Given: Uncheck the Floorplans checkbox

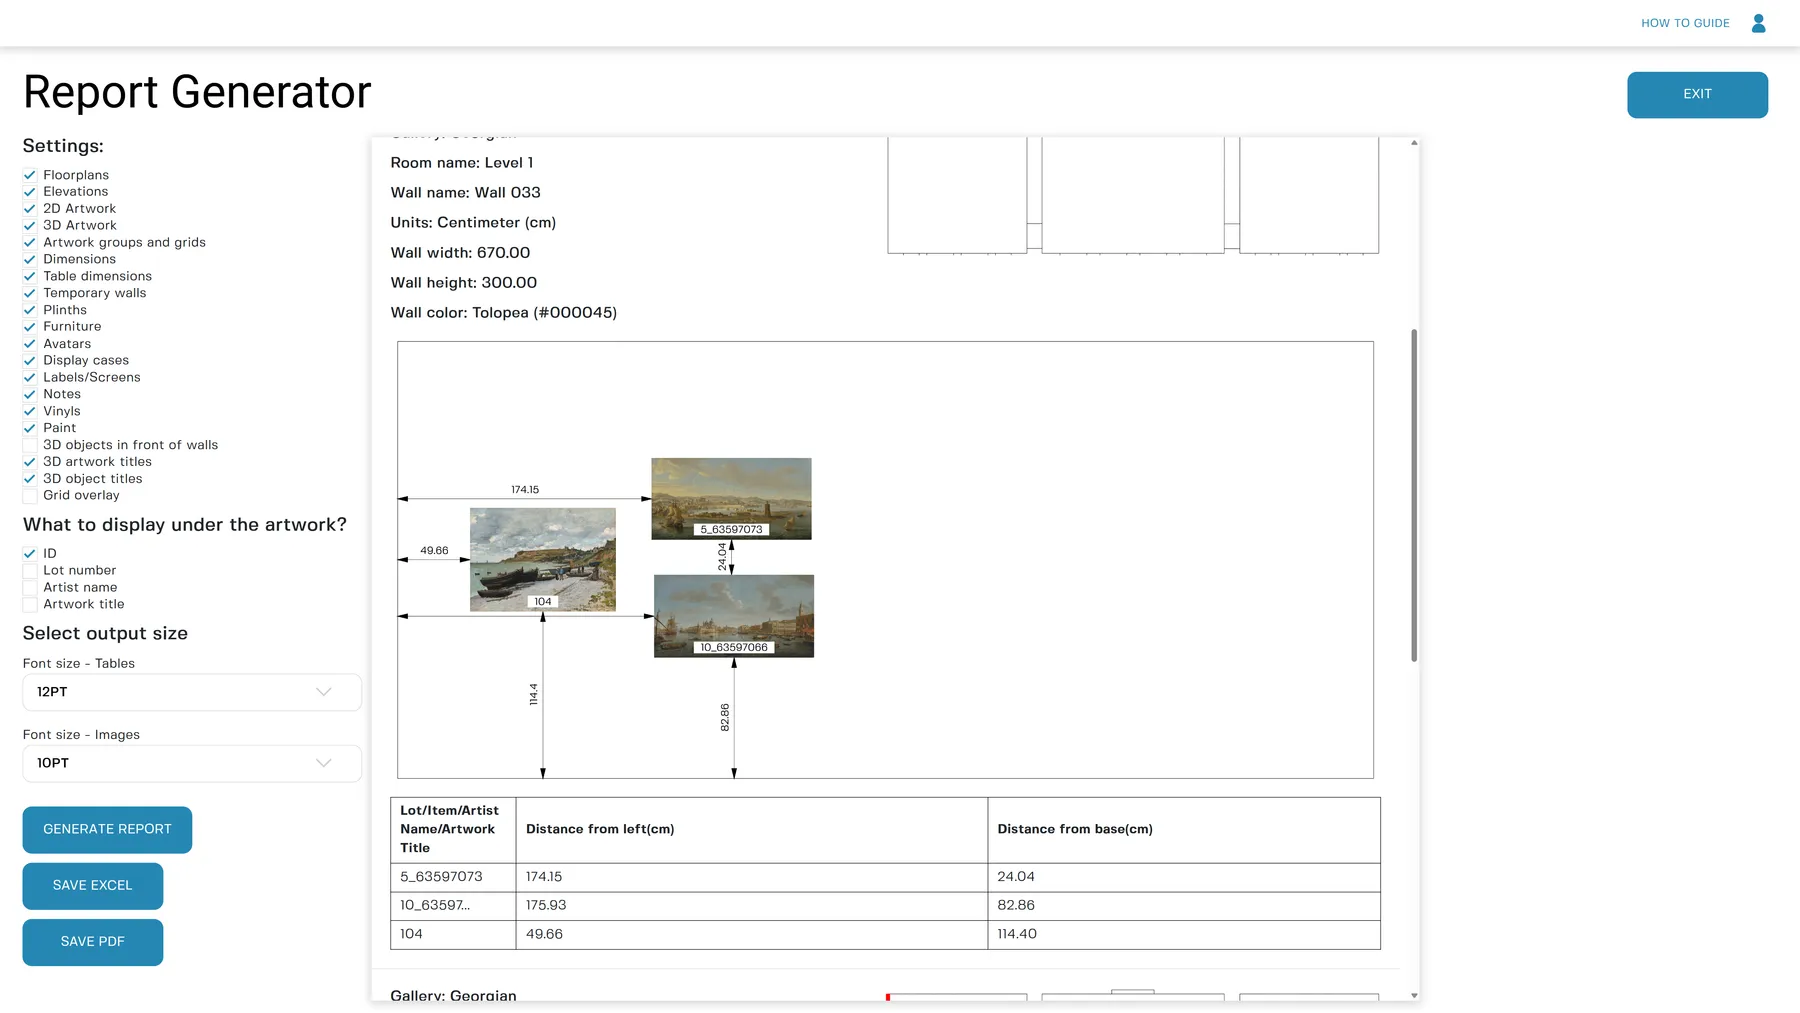Looking at the screenshot, I should click(30, 175).
